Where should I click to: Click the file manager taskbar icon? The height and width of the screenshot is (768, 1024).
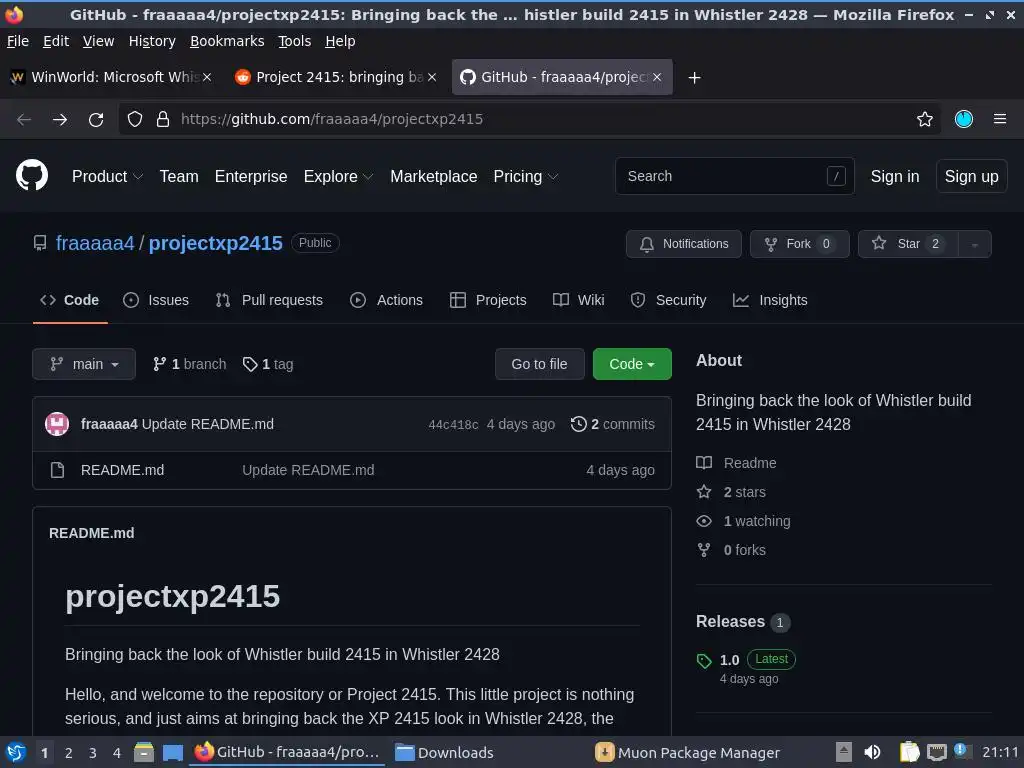pos(144,752)
